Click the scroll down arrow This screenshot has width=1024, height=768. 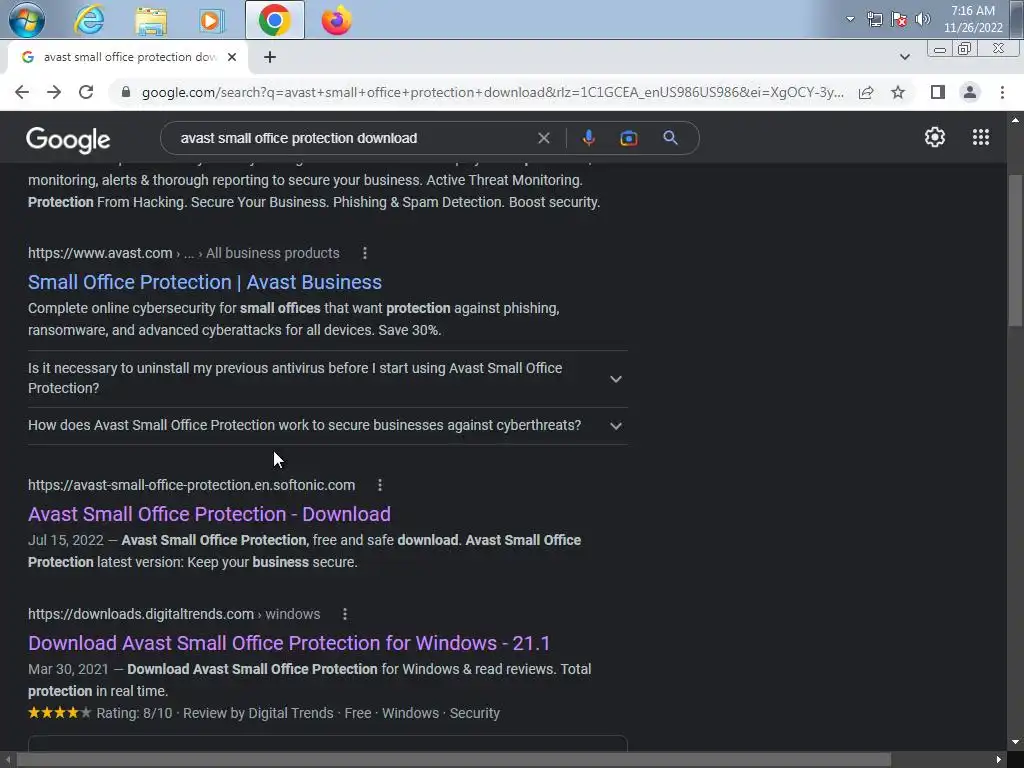click(x=1015, y=743)
